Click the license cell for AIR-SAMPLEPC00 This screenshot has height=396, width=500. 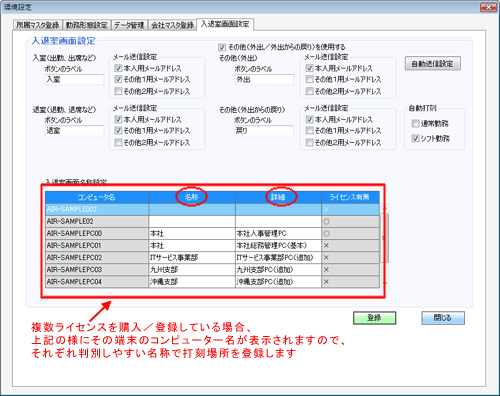click(350, 233)
